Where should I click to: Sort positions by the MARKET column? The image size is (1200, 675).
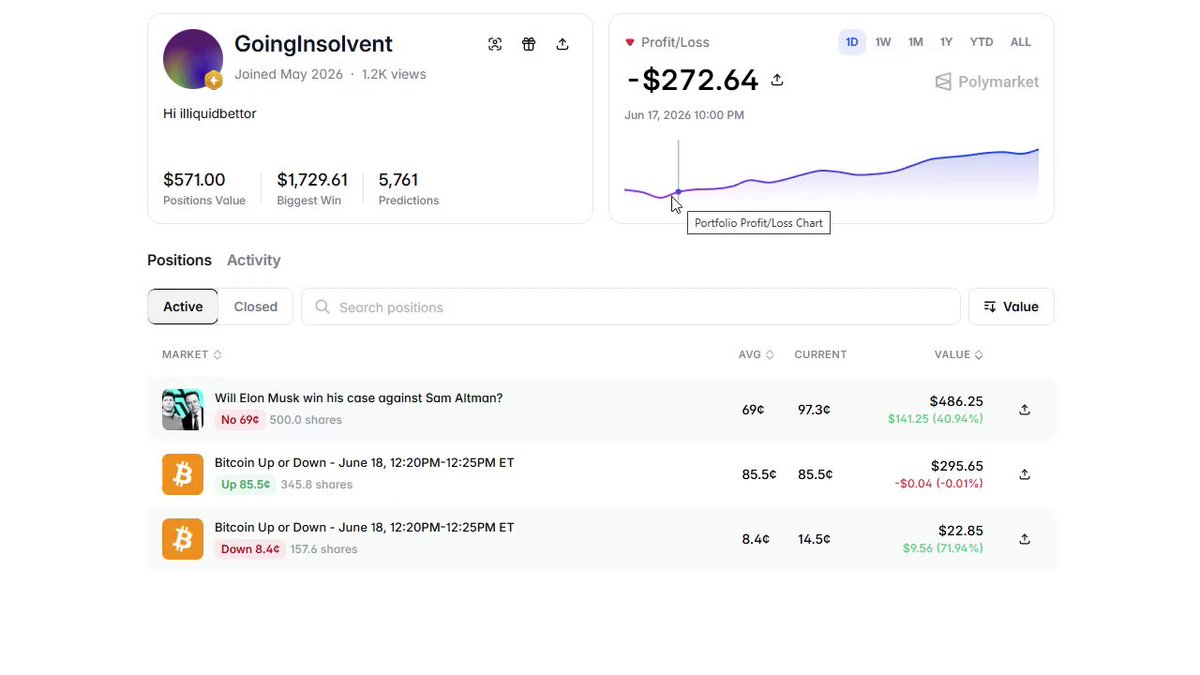point(192,355)
